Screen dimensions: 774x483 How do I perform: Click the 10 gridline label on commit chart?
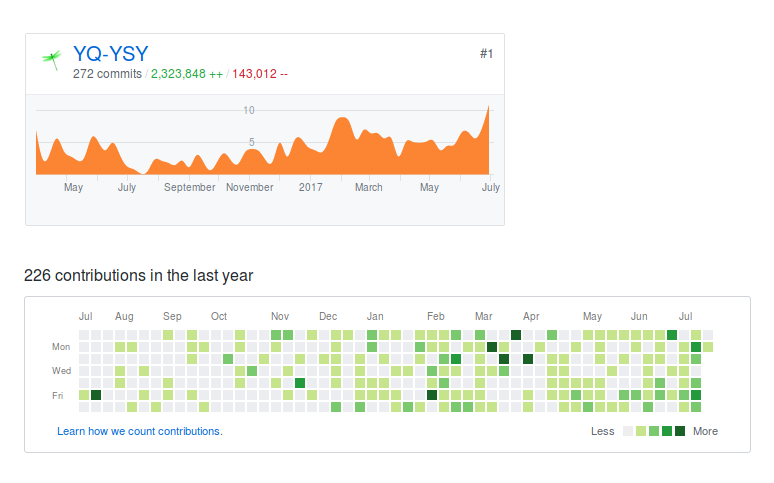[249, 111]
